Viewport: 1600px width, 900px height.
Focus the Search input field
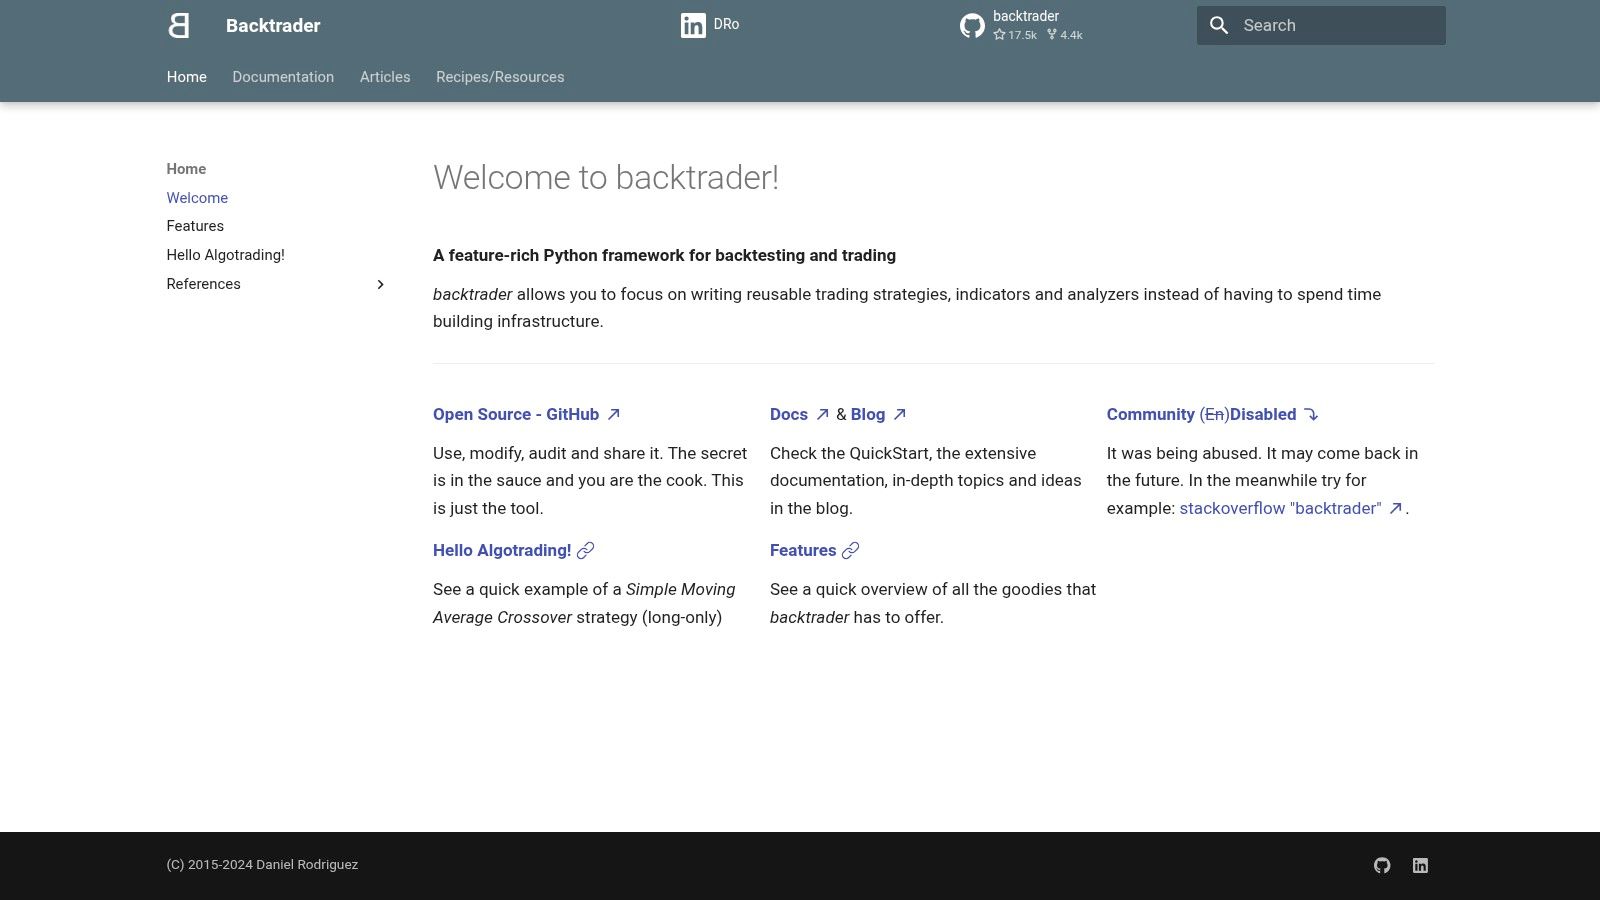[1321, 25]
